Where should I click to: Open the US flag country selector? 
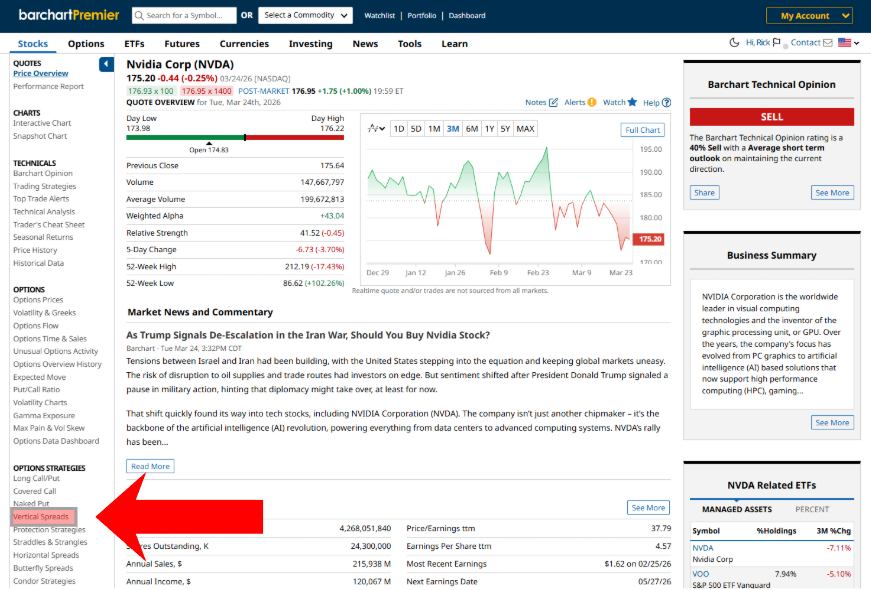pyautogui.click(x=849, y=43)
